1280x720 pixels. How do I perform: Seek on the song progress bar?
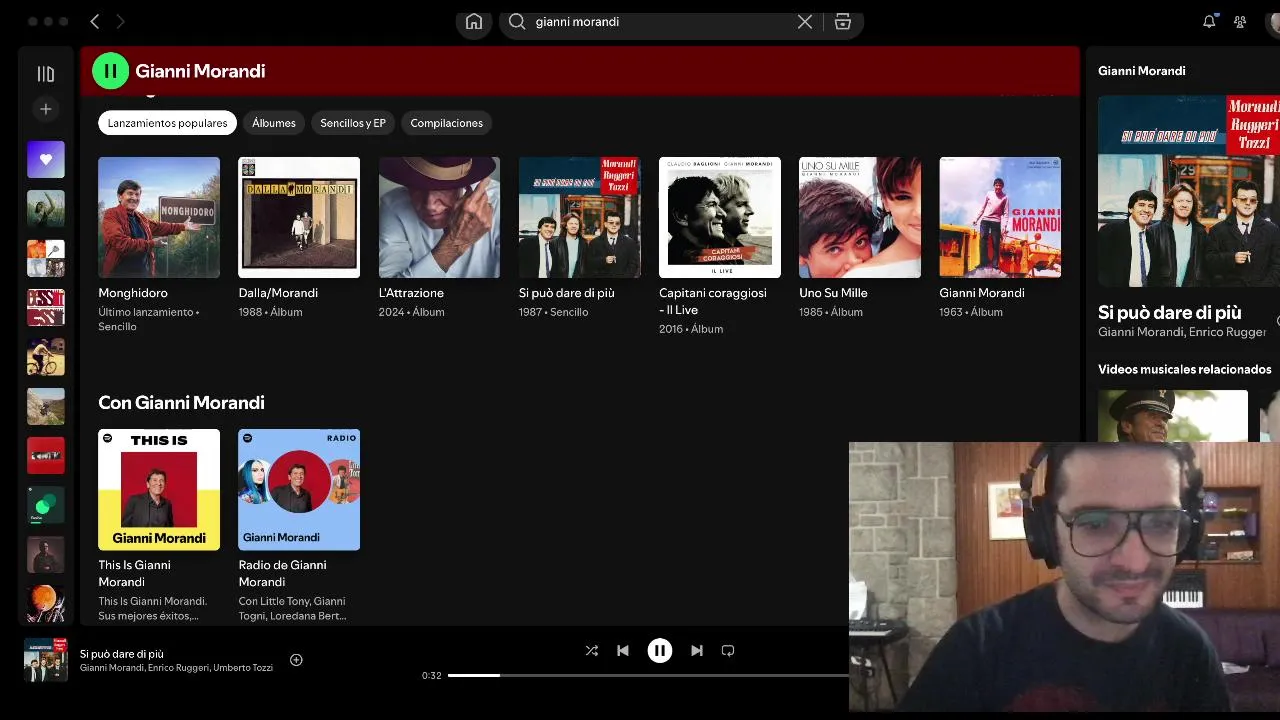click(648, 675)
